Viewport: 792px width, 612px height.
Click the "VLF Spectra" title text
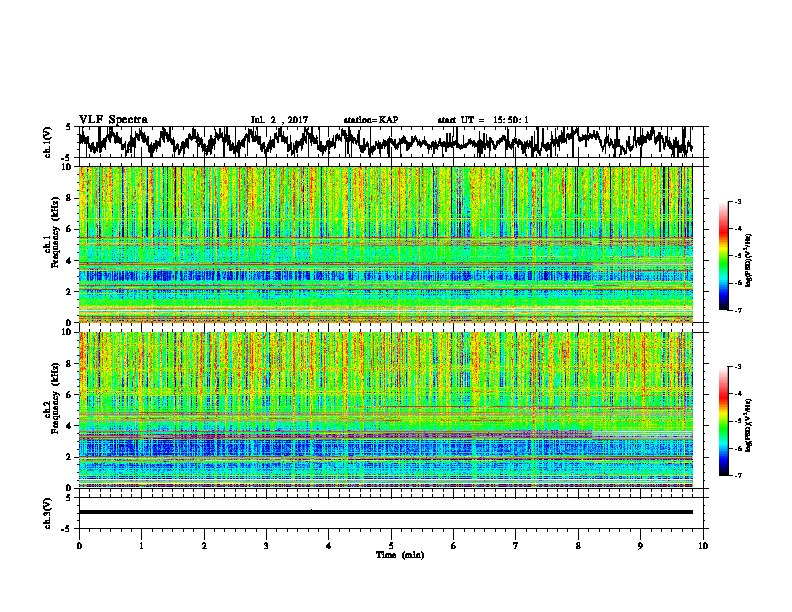pos(113,120)
